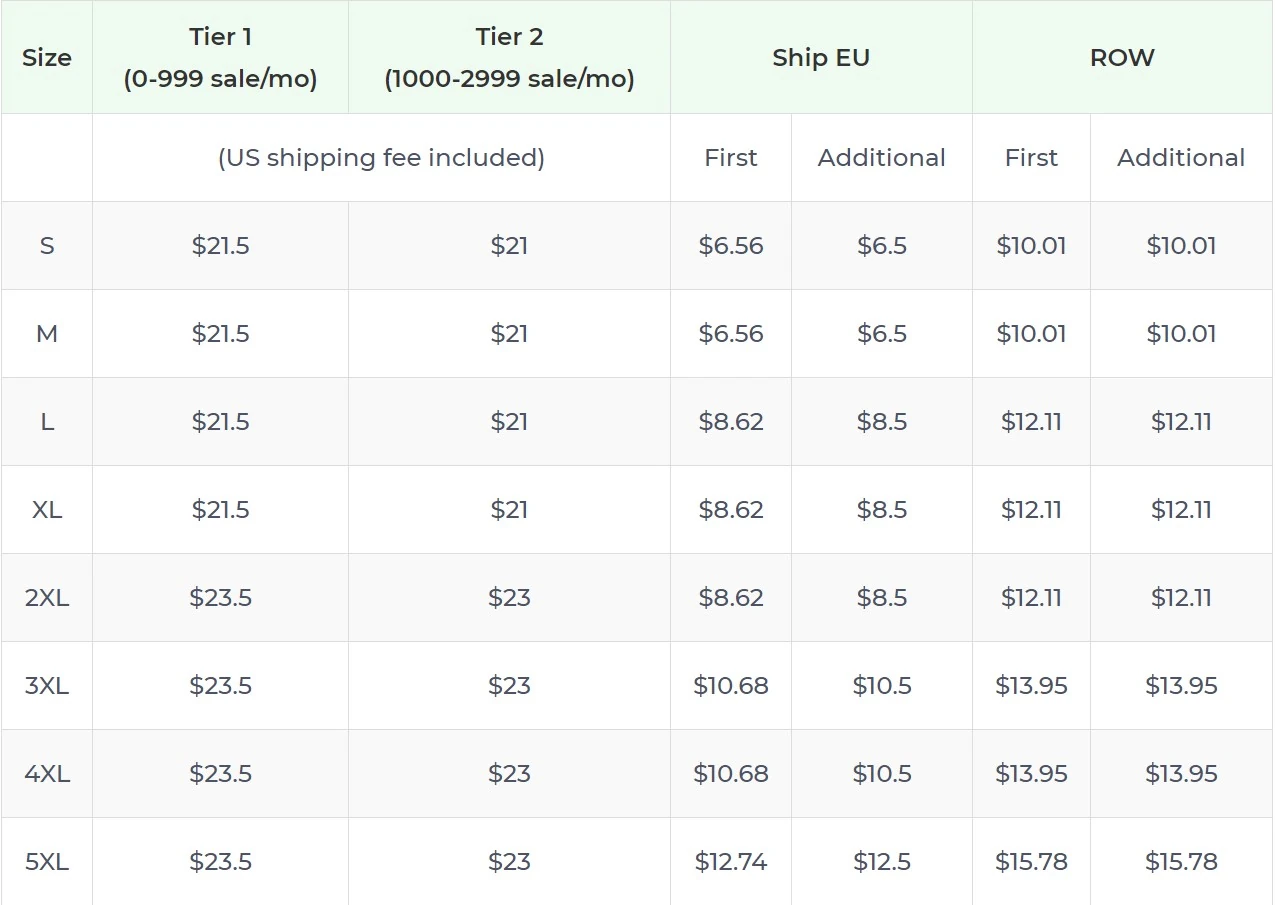The height and width of the screenshot is (905, 1275).
Task: Click ROW Additional price for size S
Action: pos(1181,246)
